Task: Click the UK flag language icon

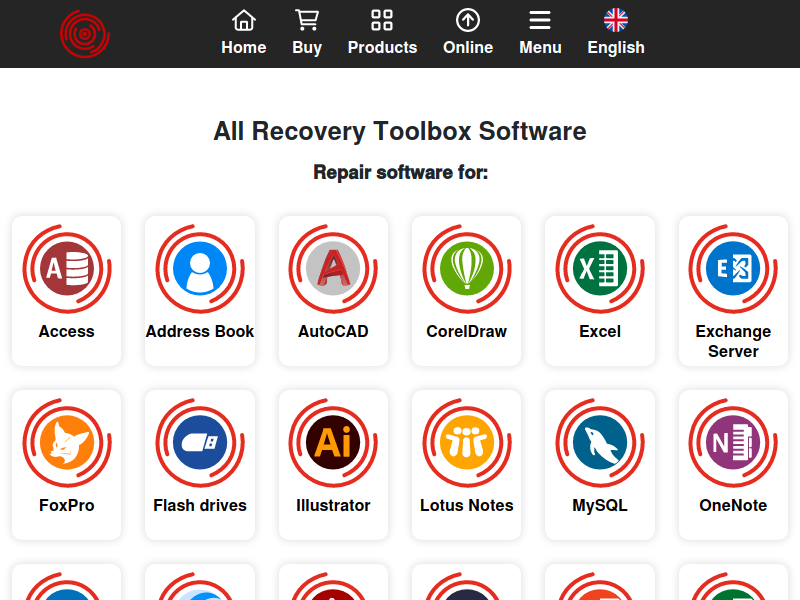Action: [616, 20]
